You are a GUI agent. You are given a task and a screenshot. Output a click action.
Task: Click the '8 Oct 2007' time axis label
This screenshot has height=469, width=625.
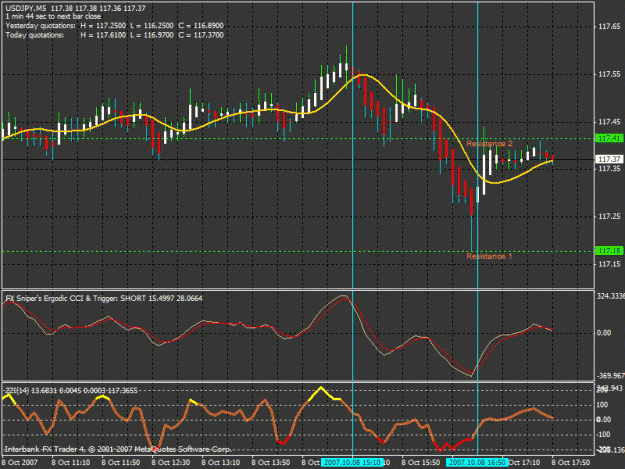coord(20,462)
